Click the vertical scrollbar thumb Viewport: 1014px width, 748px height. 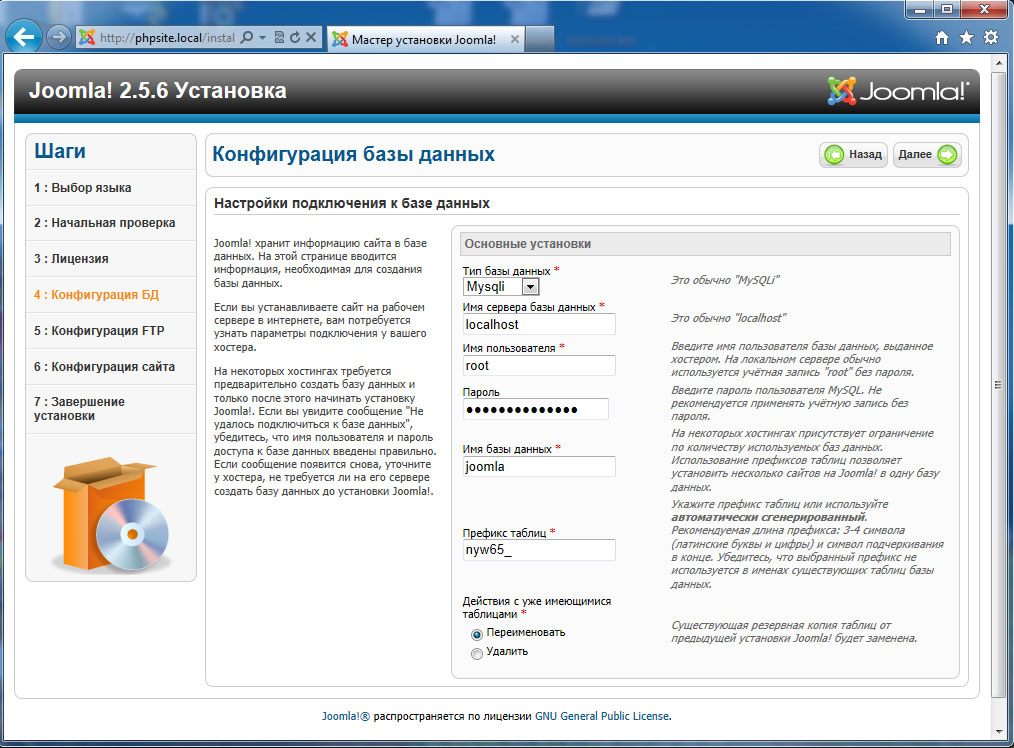(x=1000, y=385)
